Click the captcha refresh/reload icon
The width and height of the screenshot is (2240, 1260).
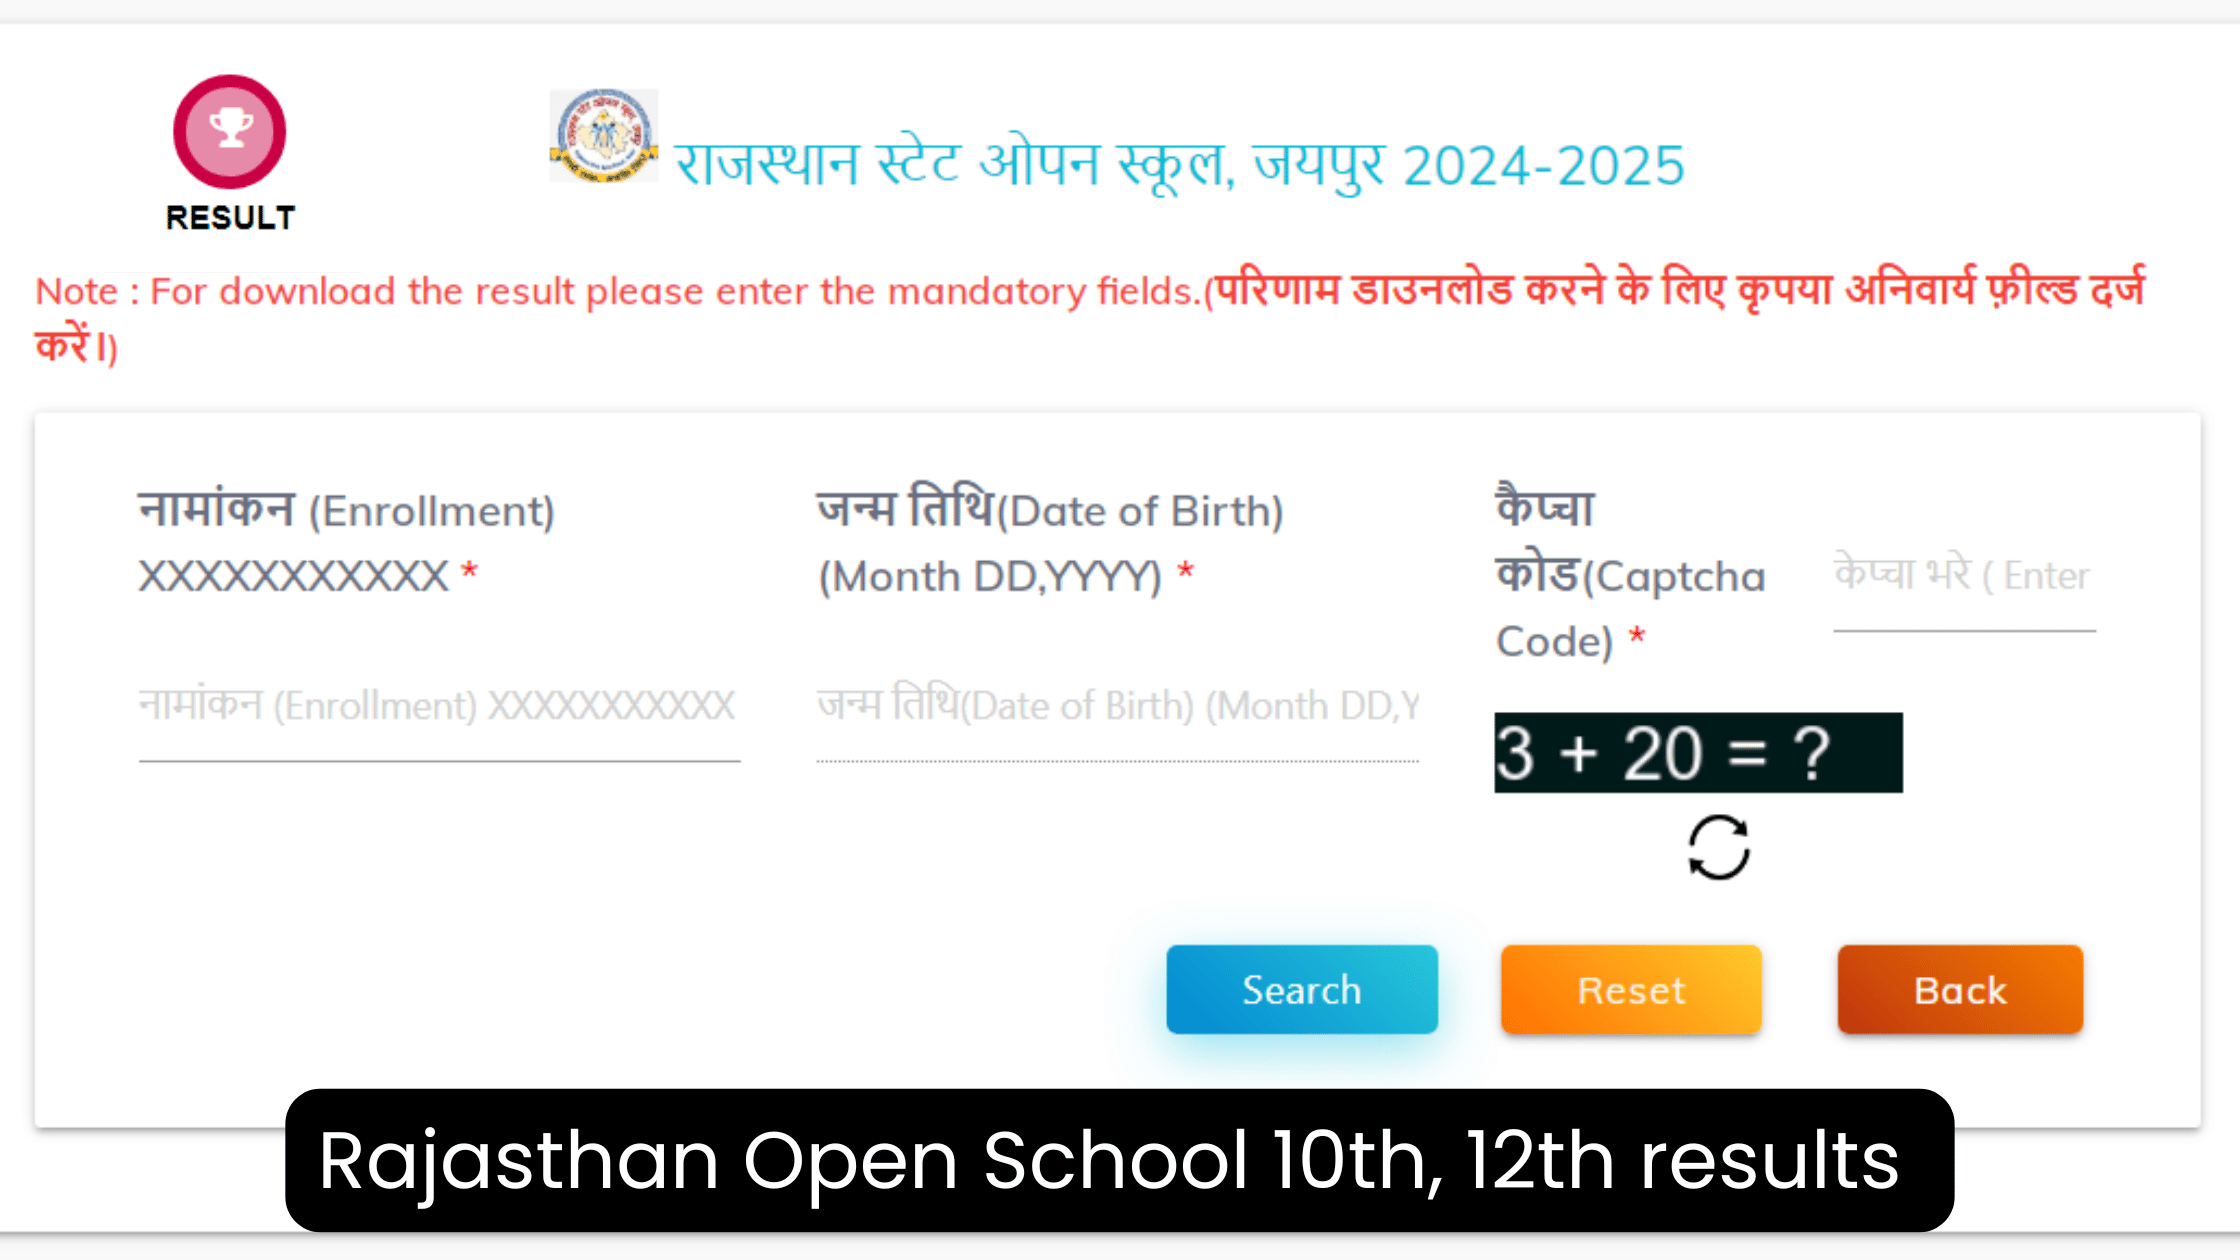pos(1718,846)
